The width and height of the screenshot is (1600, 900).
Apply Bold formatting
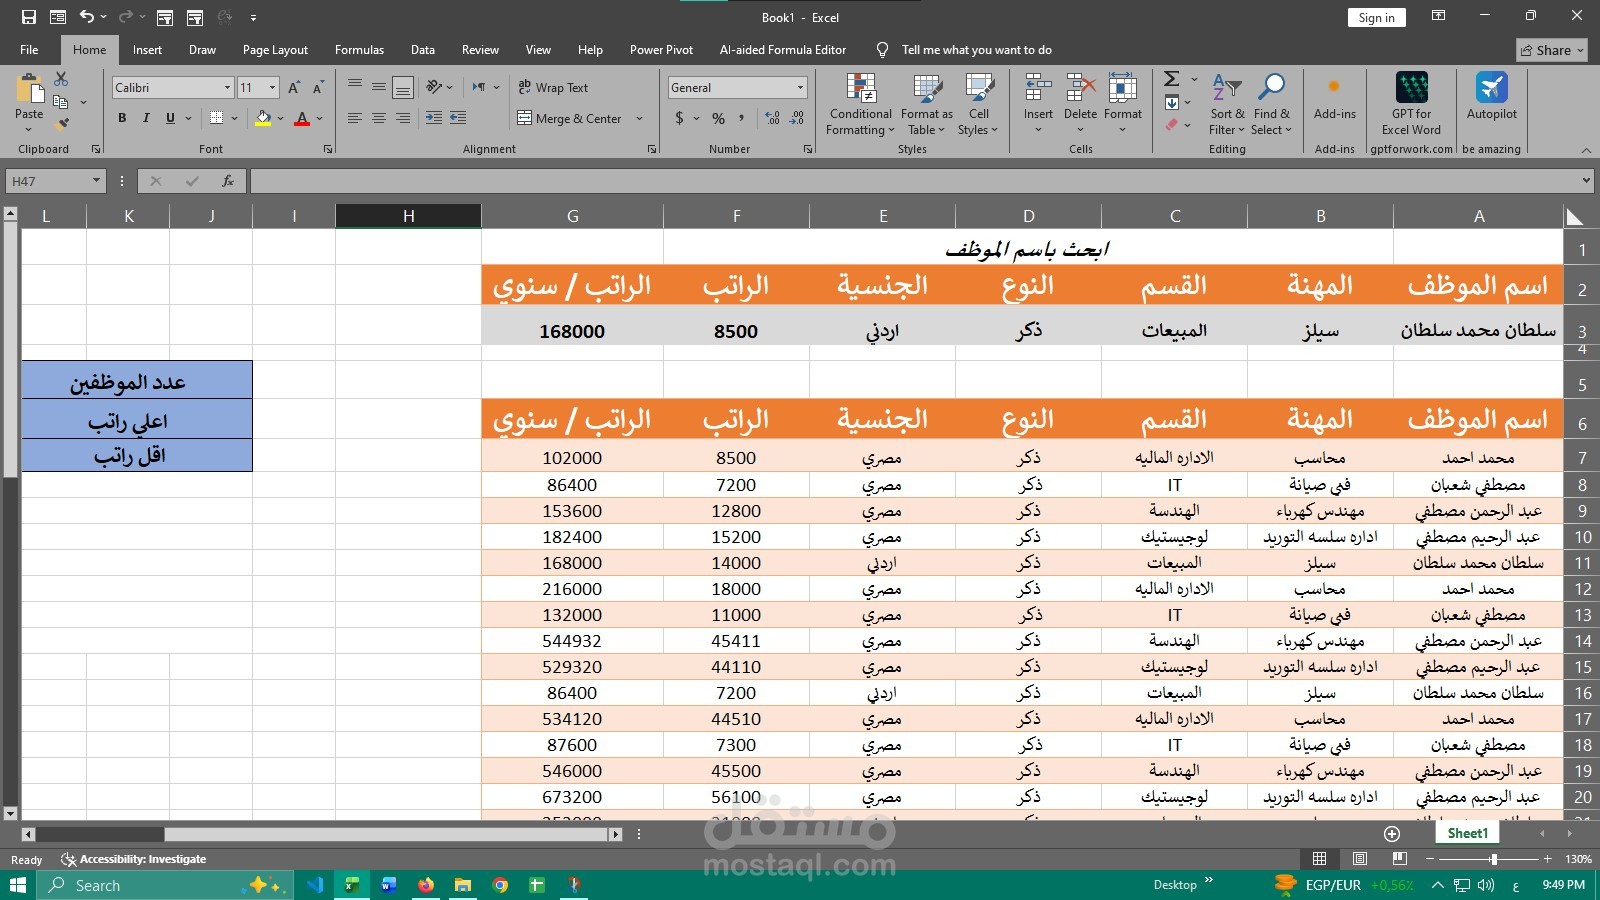point(122,118)
